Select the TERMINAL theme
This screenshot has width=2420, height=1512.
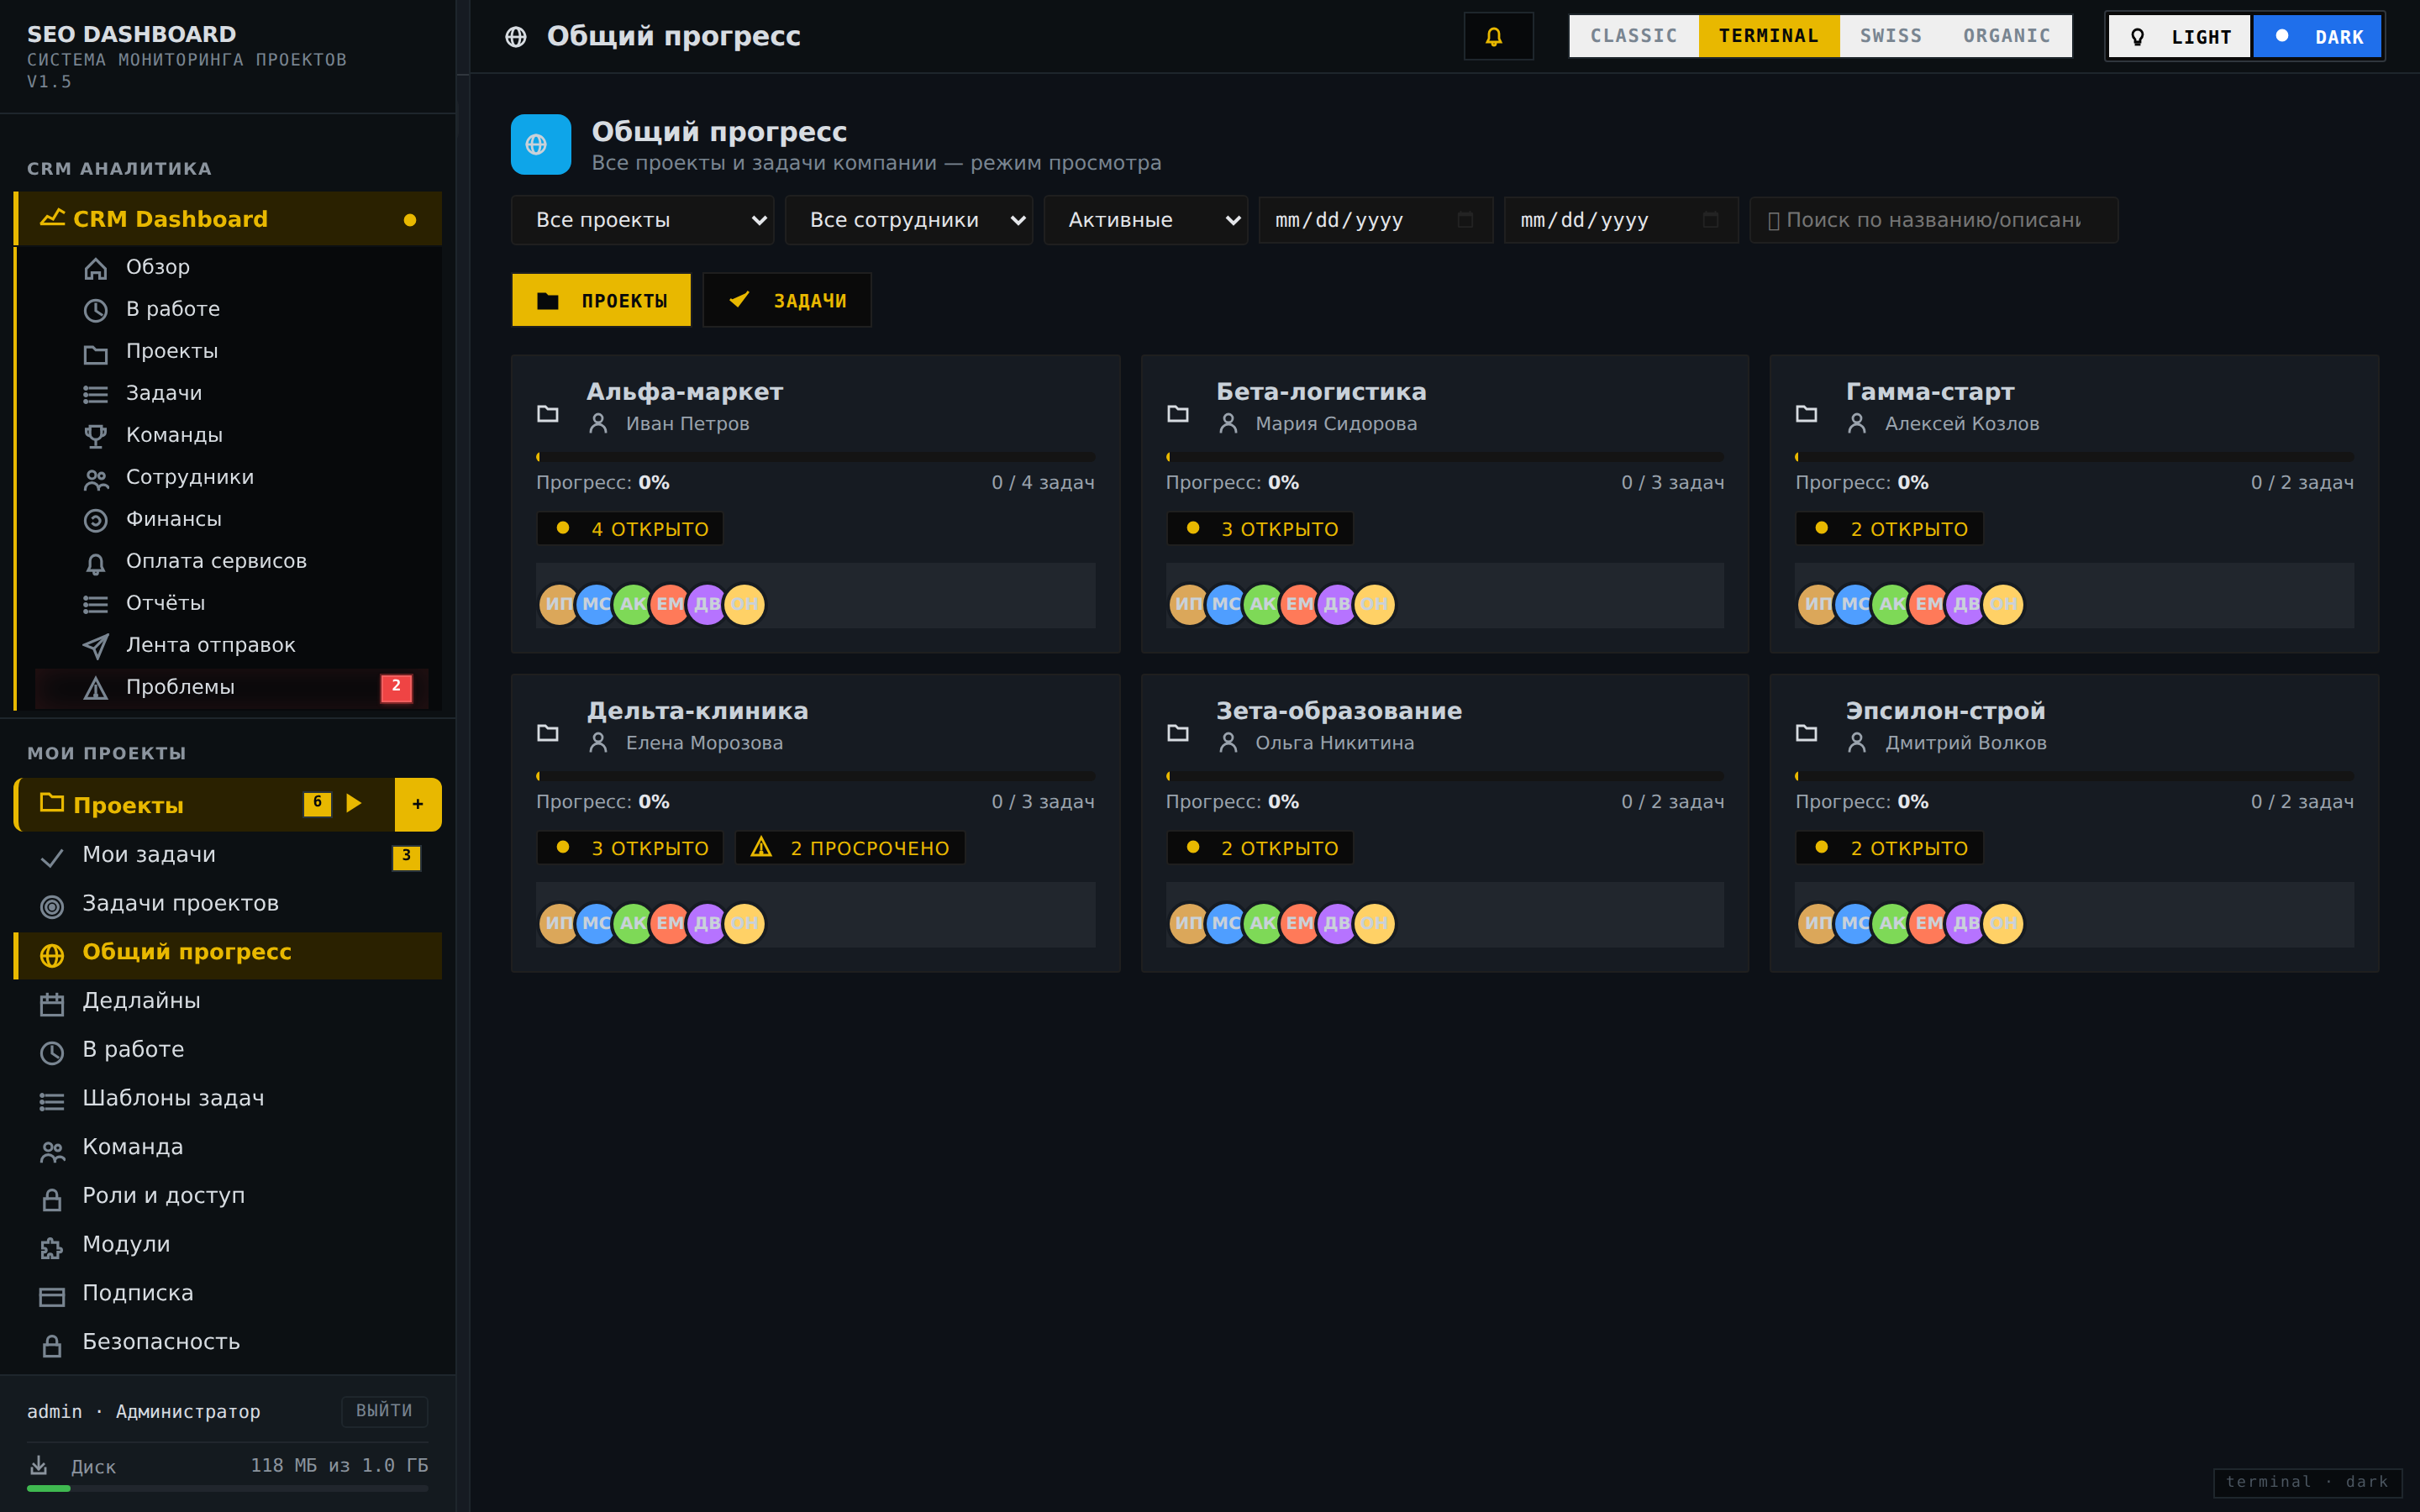1769,36
